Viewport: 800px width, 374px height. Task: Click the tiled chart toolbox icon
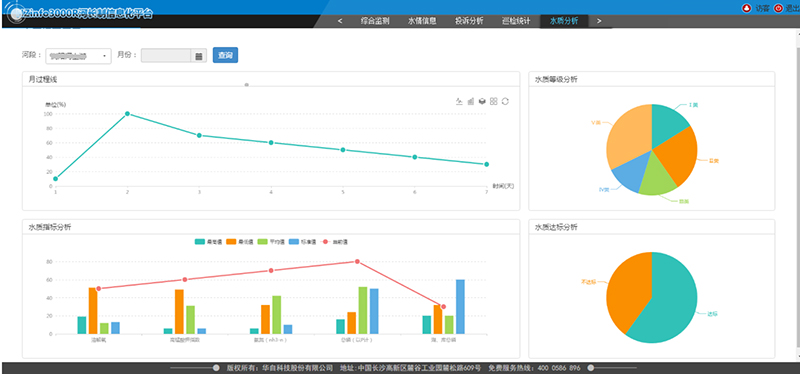[x=493, y=101]
